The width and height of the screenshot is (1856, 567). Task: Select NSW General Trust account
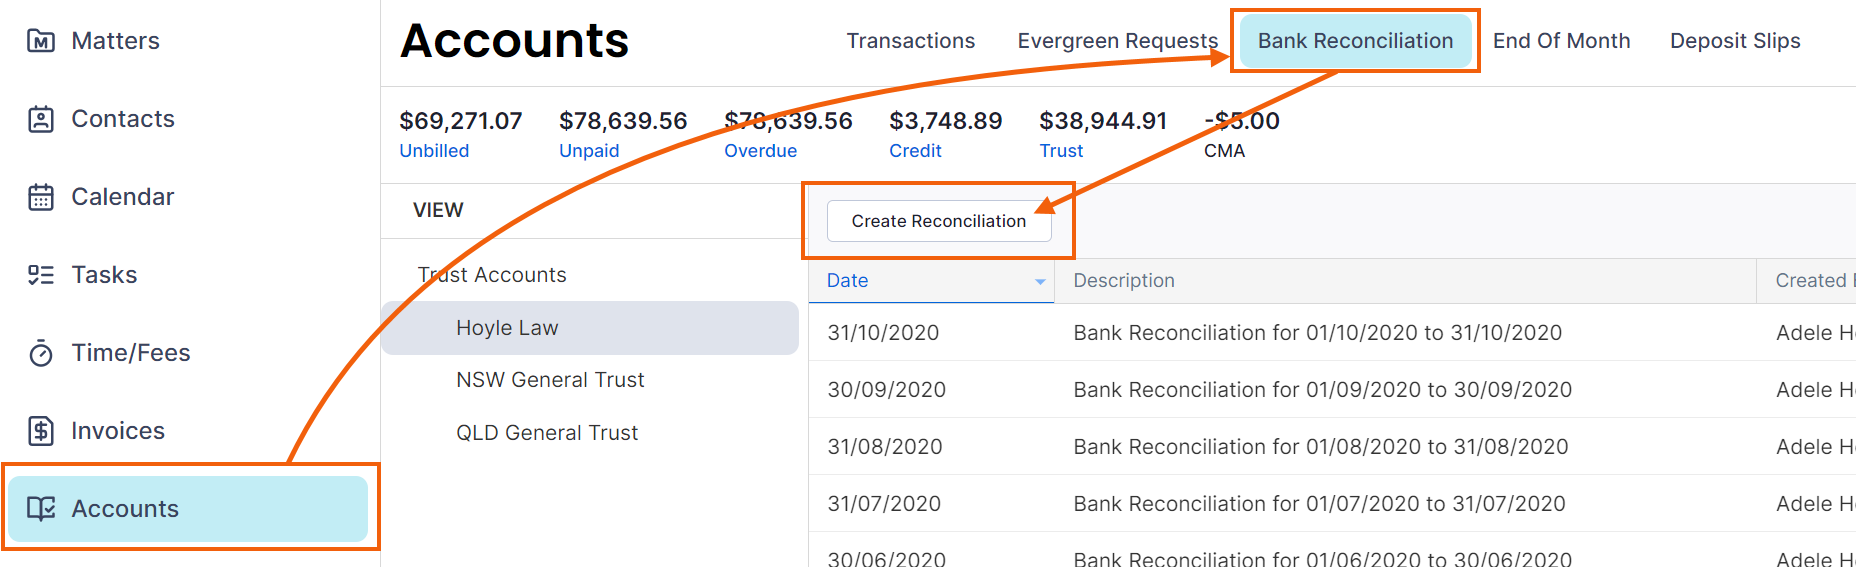pos(550,380)
